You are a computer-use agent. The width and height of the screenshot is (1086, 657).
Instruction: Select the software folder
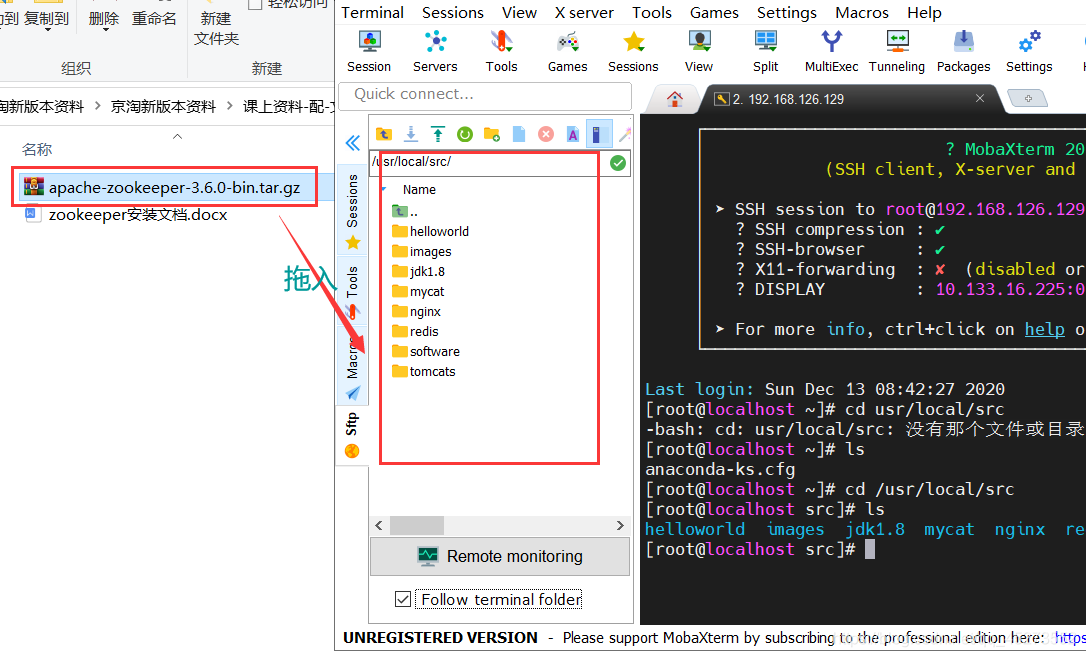click(426, 352)
